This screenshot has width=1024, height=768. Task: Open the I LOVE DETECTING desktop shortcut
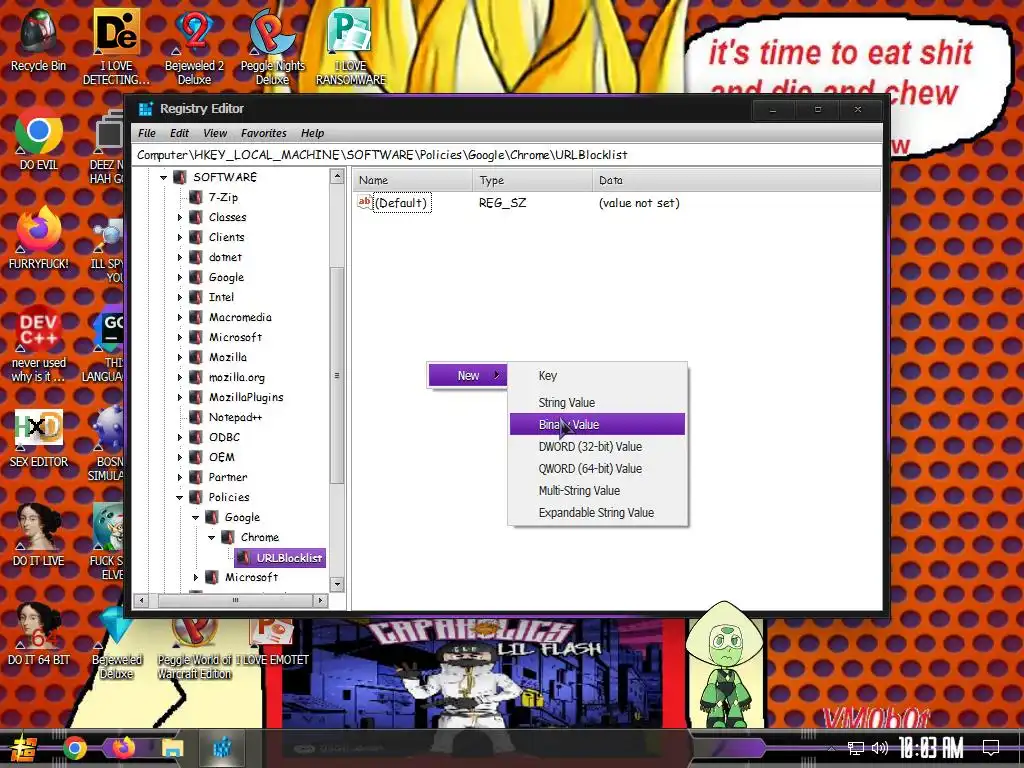tap(116, 46)
